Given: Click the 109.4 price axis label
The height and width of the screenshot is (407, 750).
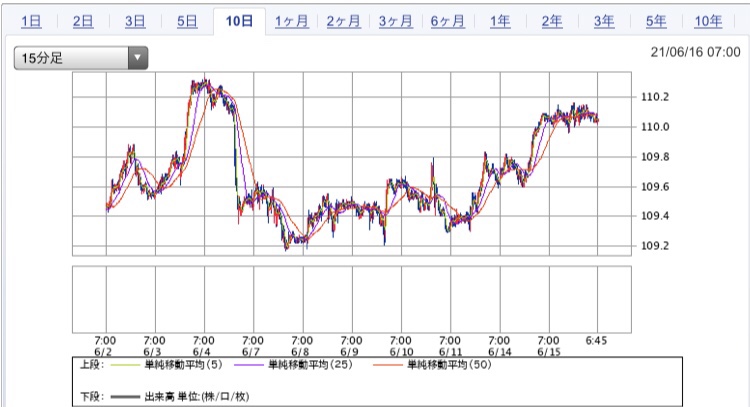Looking at the screenshot, I should [655, 216].
